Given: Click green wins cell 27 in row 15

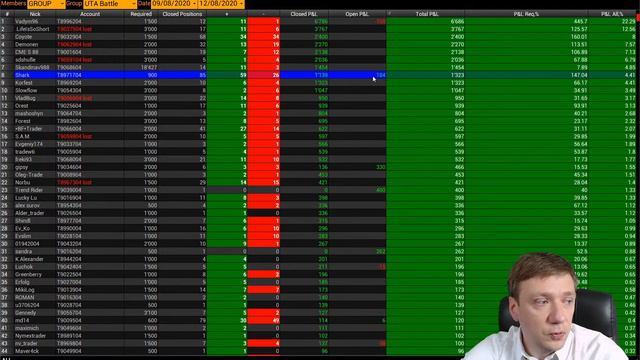Looking at the screenshot, I should [227, 129].
